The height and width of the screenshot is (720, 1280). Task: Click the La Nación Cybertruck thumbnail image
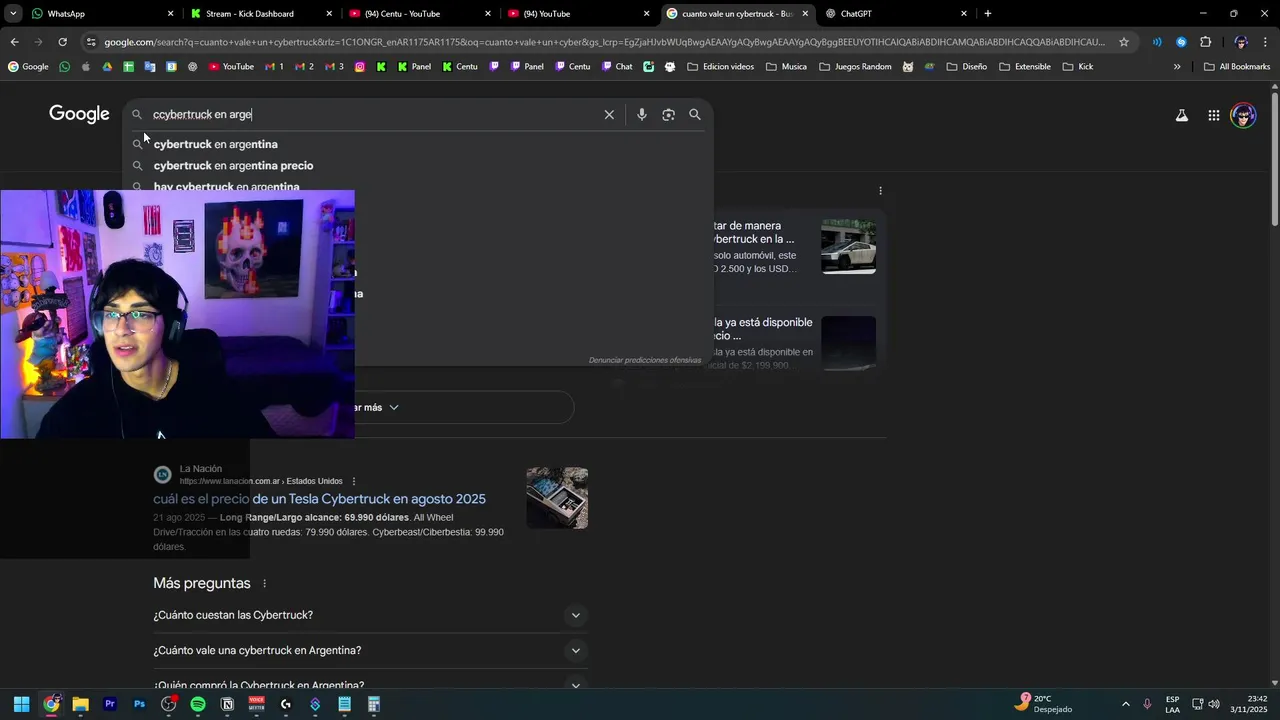point(557,498)
